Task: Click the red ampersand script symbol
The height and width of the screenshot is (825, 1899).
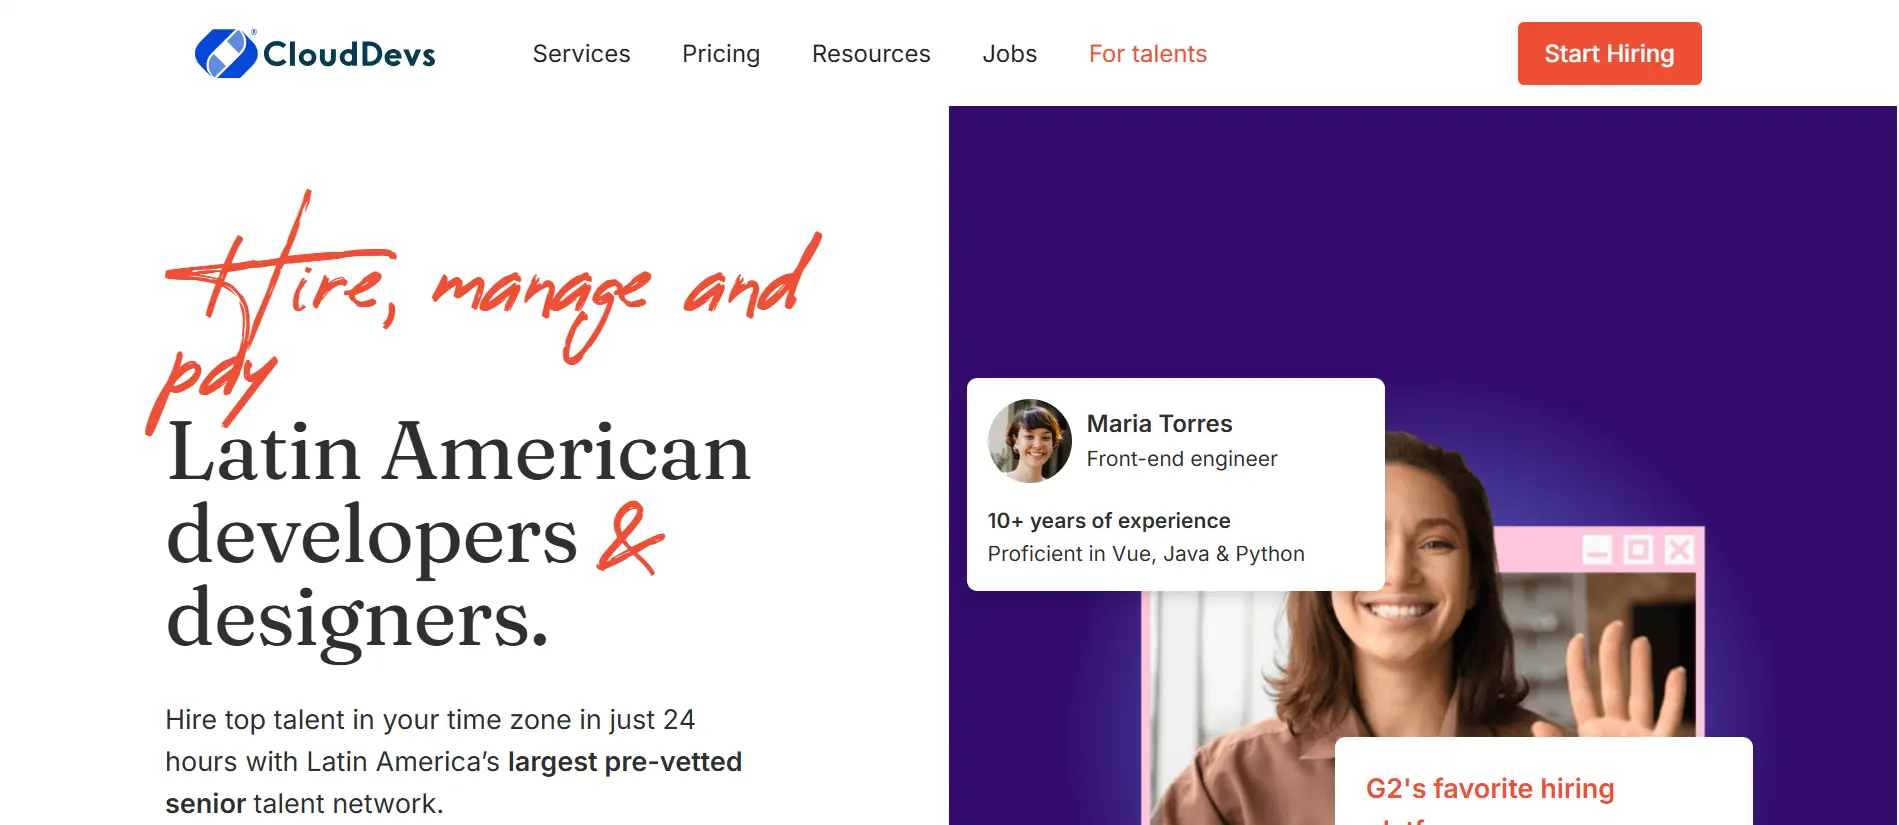Action: [x=629, y=538]
